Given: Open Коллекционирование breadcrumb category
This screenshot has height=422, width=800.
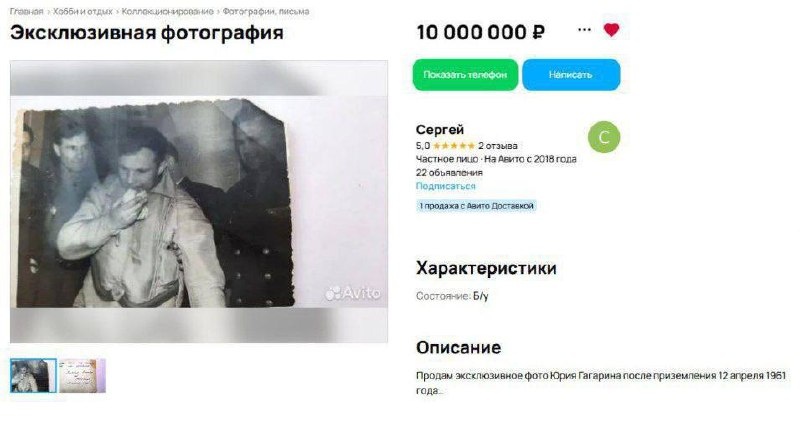Looking at the screenshot, I should click(x=167, y=11).
